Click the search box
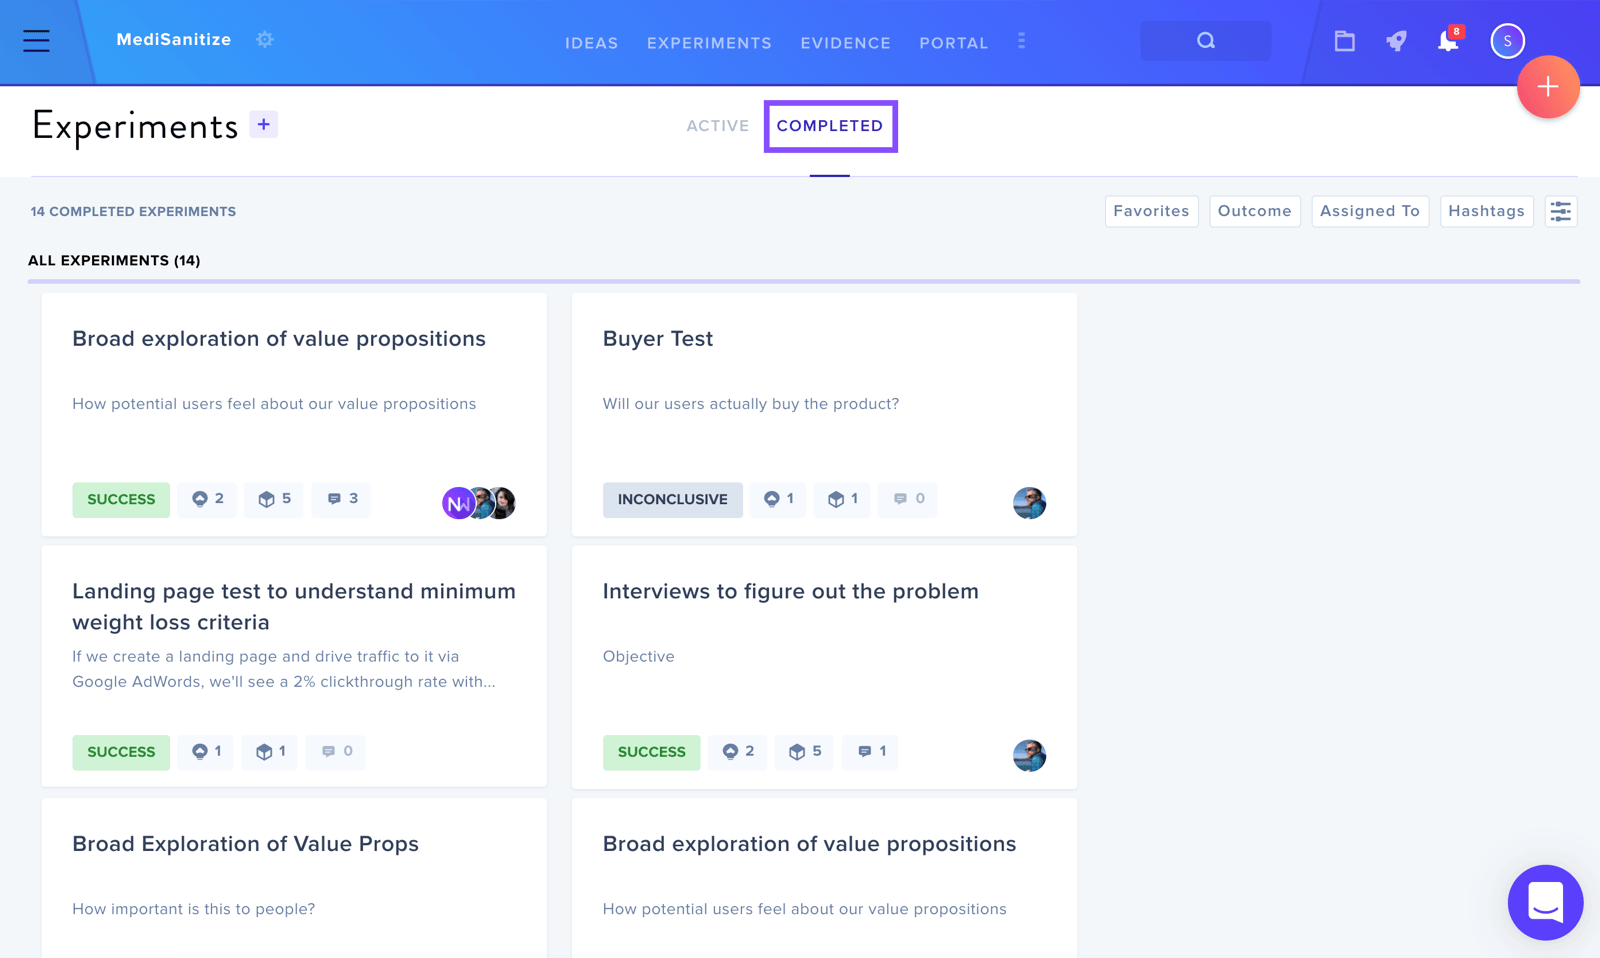 point(1205,41)
